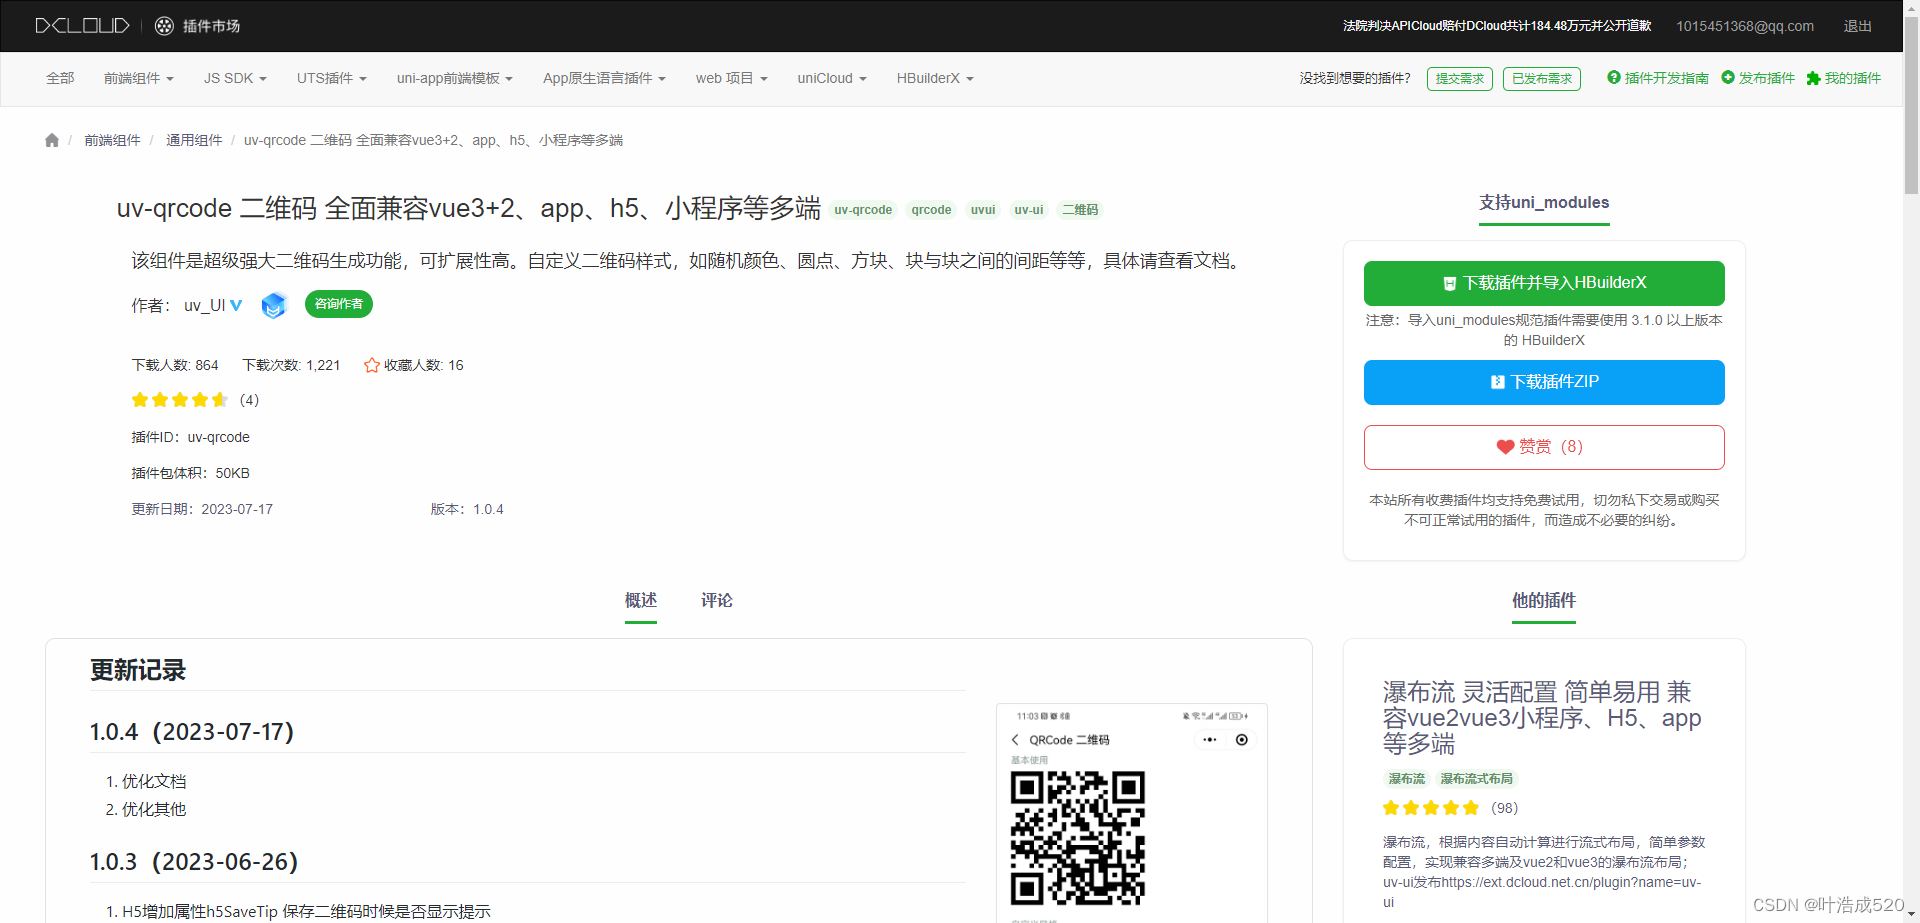Click the heart icon on 赞赏 button
Viewport: 1920px width, 923px height.
(x=1505, y=447)
